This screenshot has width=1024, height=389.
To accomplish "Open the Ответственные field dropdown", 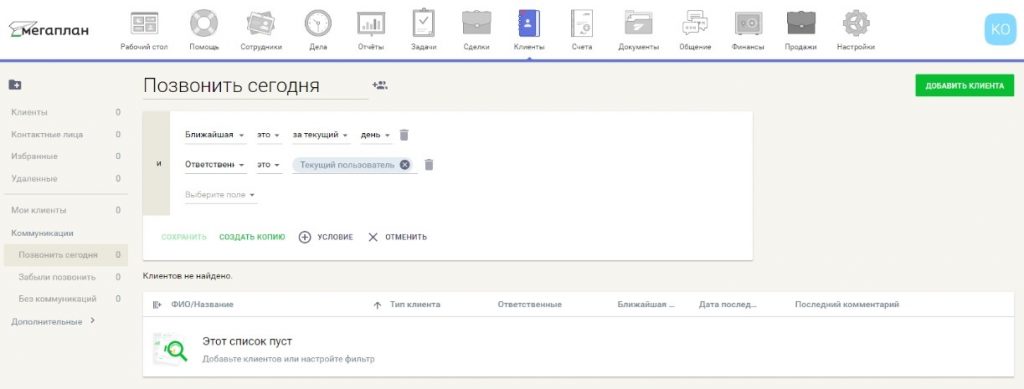I will click(215, 165).
